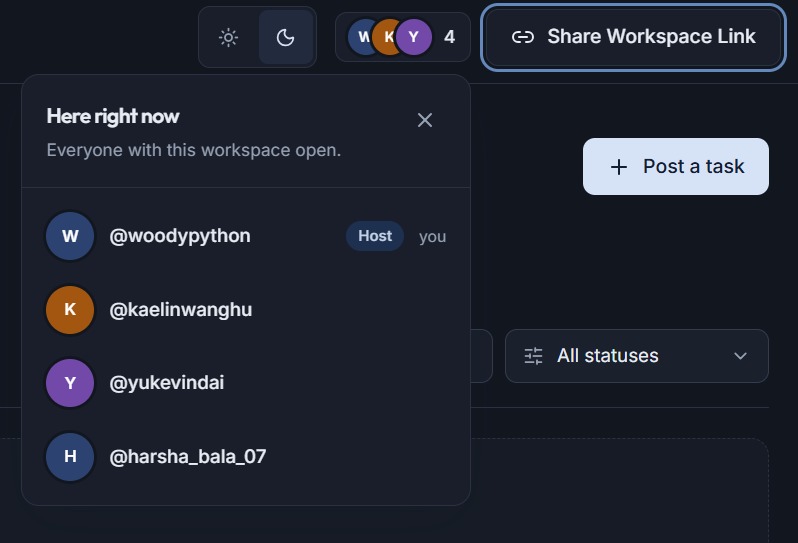This screenshot has height=543, width=798.
Task: Click the filter sliders icon beside All statuses
Action: pyautogui.click(x=533, y=356)
